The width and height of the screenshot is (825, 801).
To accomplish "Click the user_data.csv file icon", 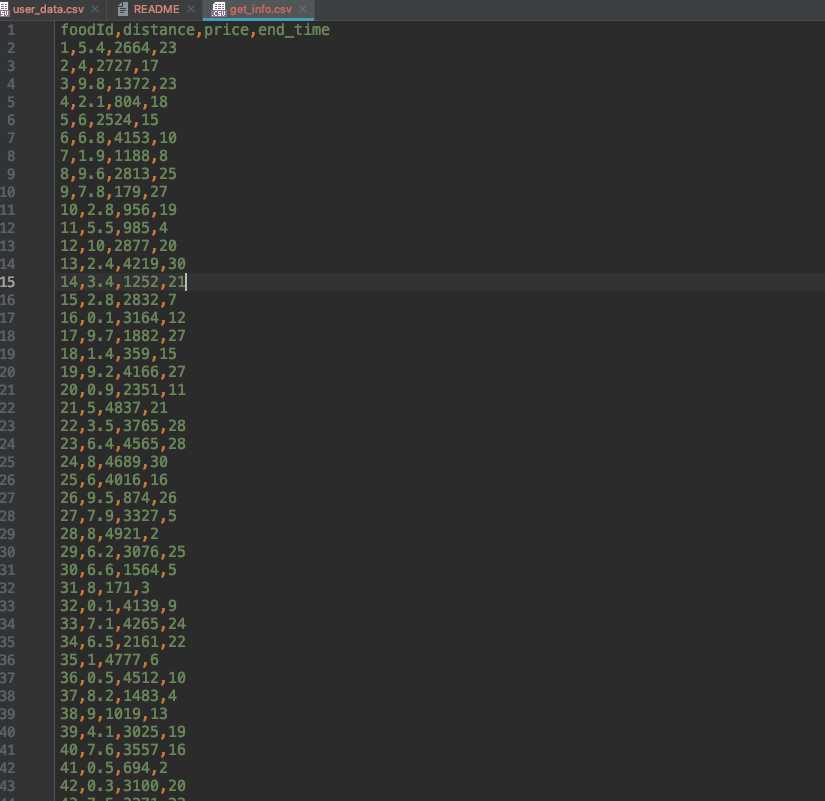I will click(4, 9).
